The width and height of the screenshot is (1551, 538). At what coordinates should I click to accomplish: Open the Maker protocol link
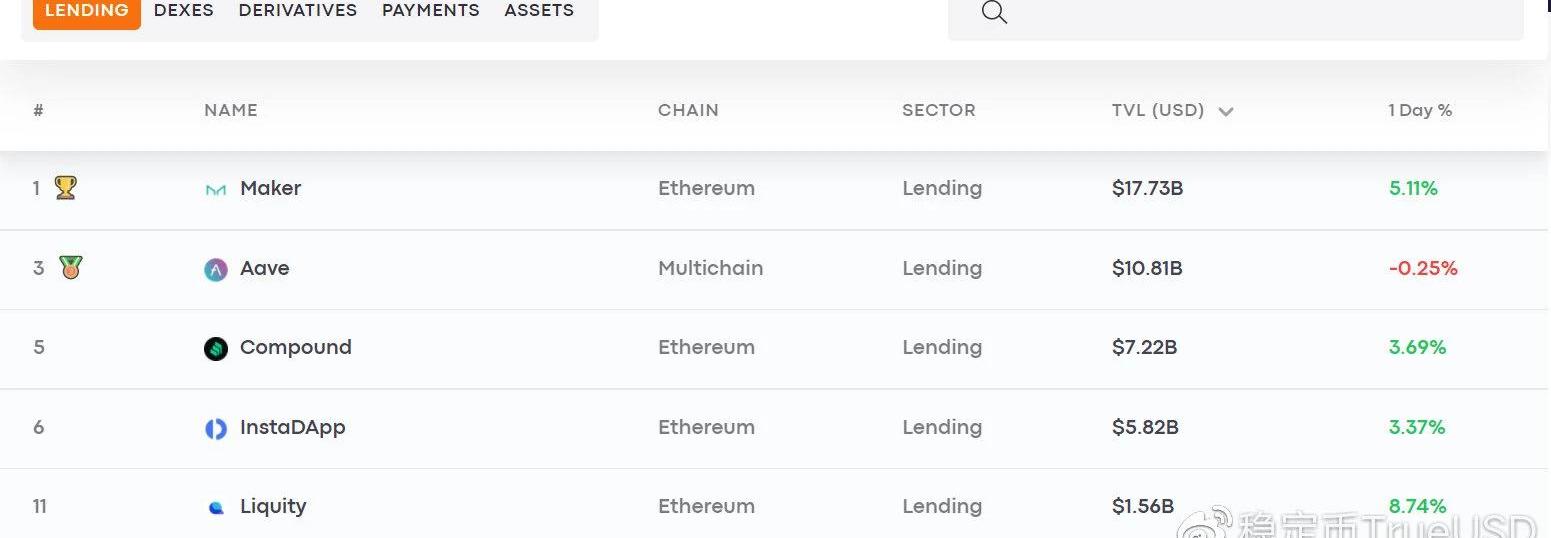click(x=271, y=188)
